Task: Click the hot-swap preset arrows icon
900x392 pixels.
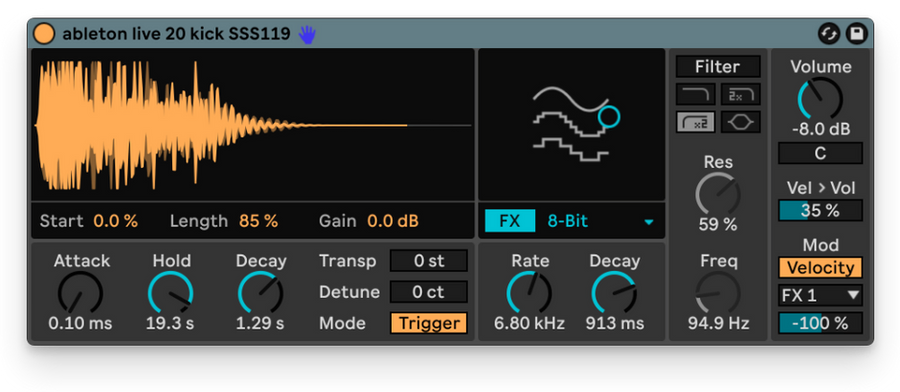Action: click(828, 34)
